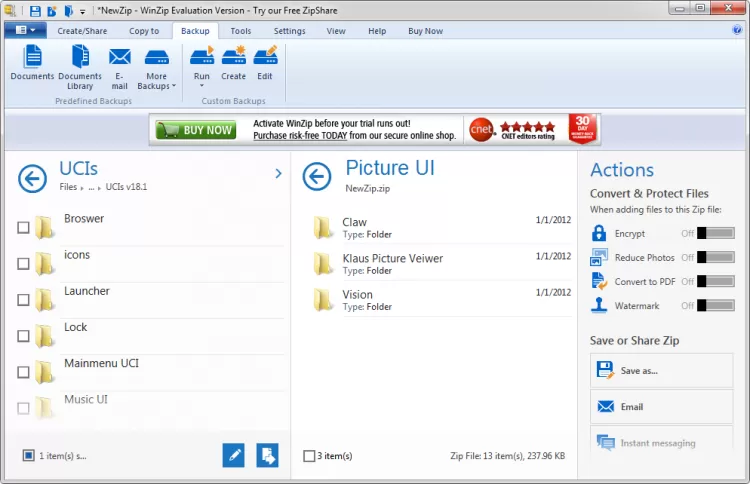750x484 pixels.
Task: Click the ... breadcrumb segment
Action: point(91,187)
